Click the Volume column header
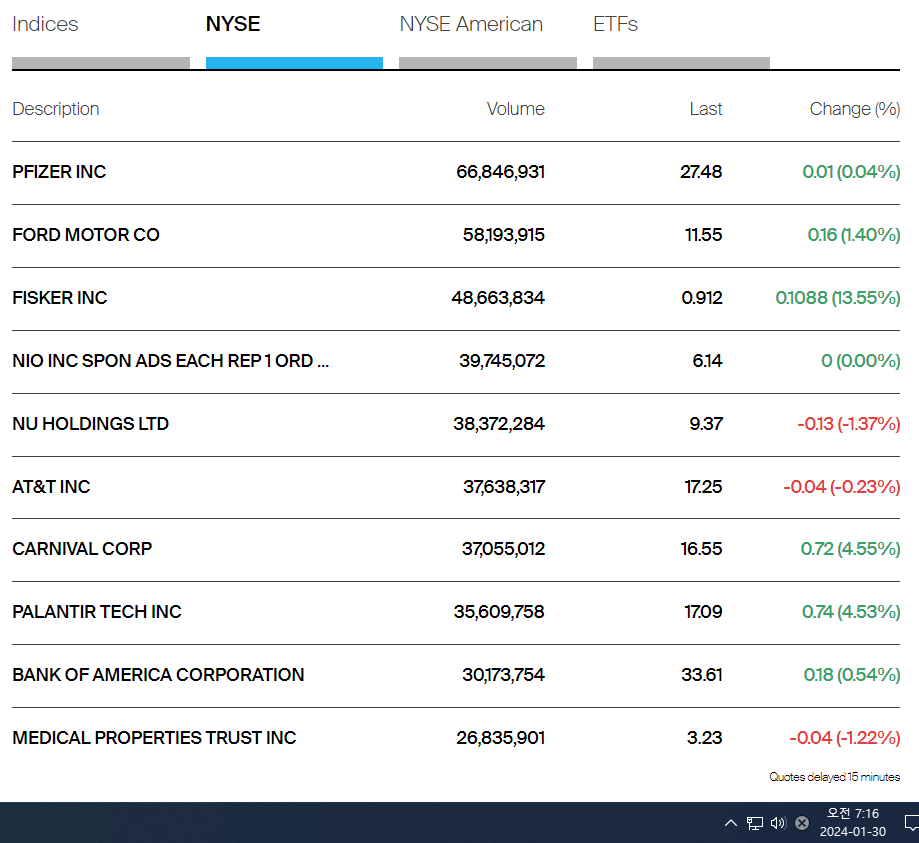 516,109
